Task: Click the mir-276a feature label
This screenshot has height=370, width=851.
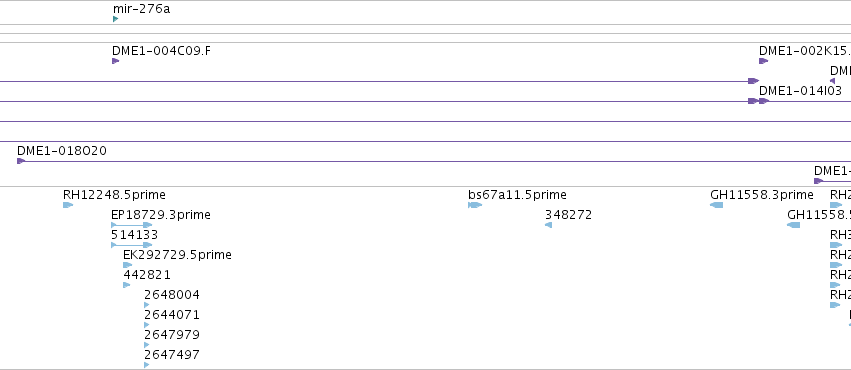Action: tap(141, 9)
